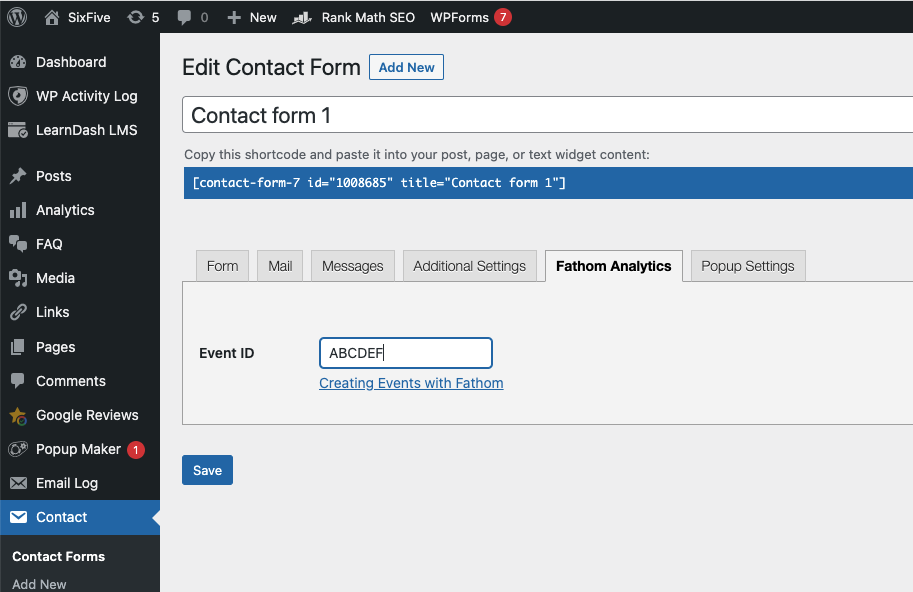Open the Dashboard palette icon
Image resolution: width=913 pixels, height=592 pixels.
(x=18, y=62)
